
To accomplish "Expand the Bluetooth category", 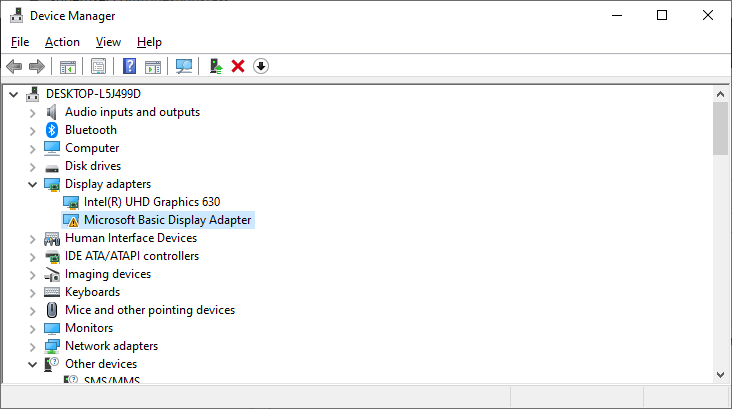I will [x=33, y=130].
